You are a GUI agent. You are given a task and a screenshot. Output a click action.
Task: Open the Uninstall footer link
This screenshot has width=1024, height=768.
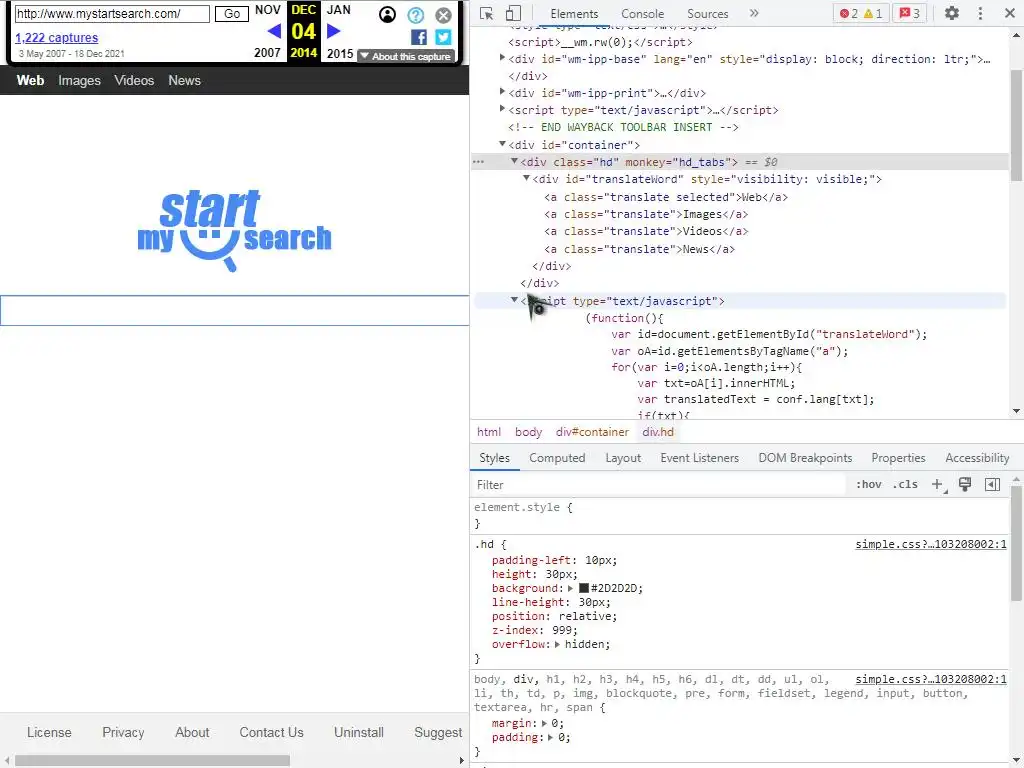click(x=359, y=732)
